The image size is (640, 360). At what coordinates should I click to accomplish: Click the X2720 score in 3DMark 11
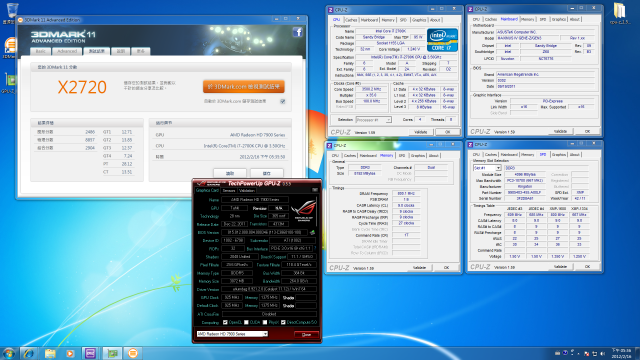82,87
